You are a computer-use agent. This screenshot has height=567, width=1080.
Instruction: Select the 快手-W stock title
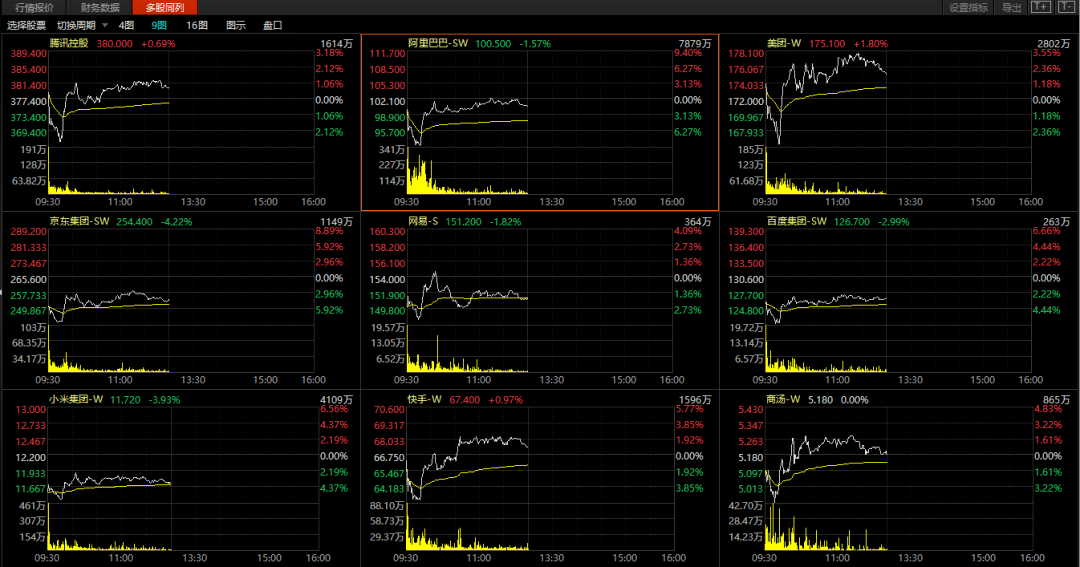coord(424,400)
